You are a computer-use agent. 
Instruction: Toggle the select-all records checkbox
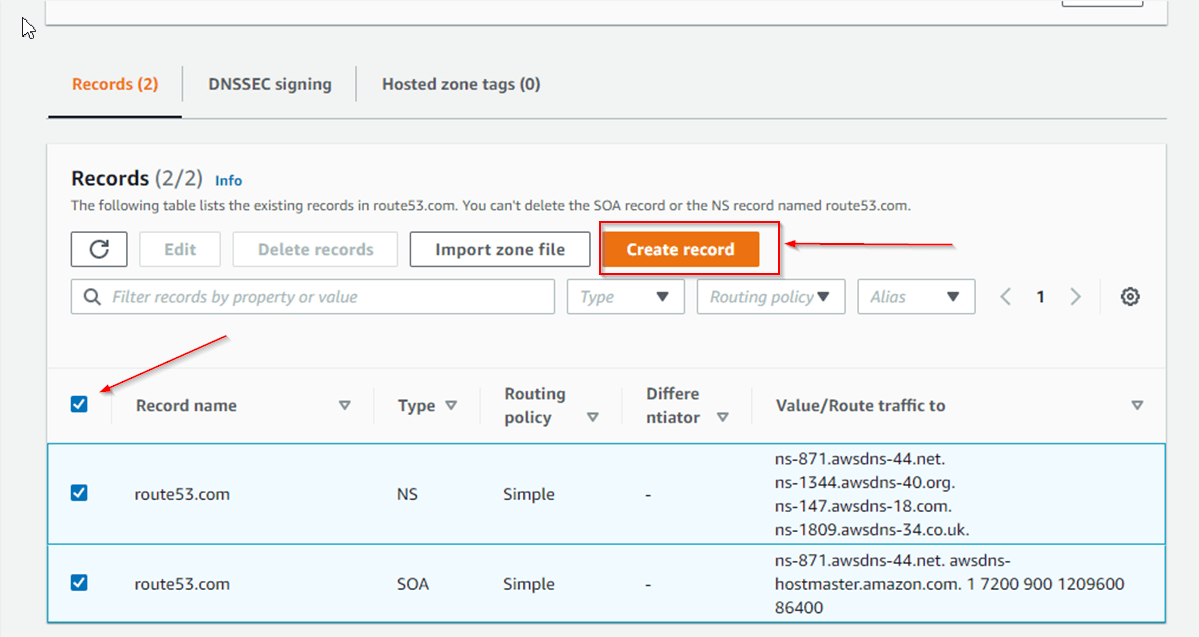coord(80,404)
